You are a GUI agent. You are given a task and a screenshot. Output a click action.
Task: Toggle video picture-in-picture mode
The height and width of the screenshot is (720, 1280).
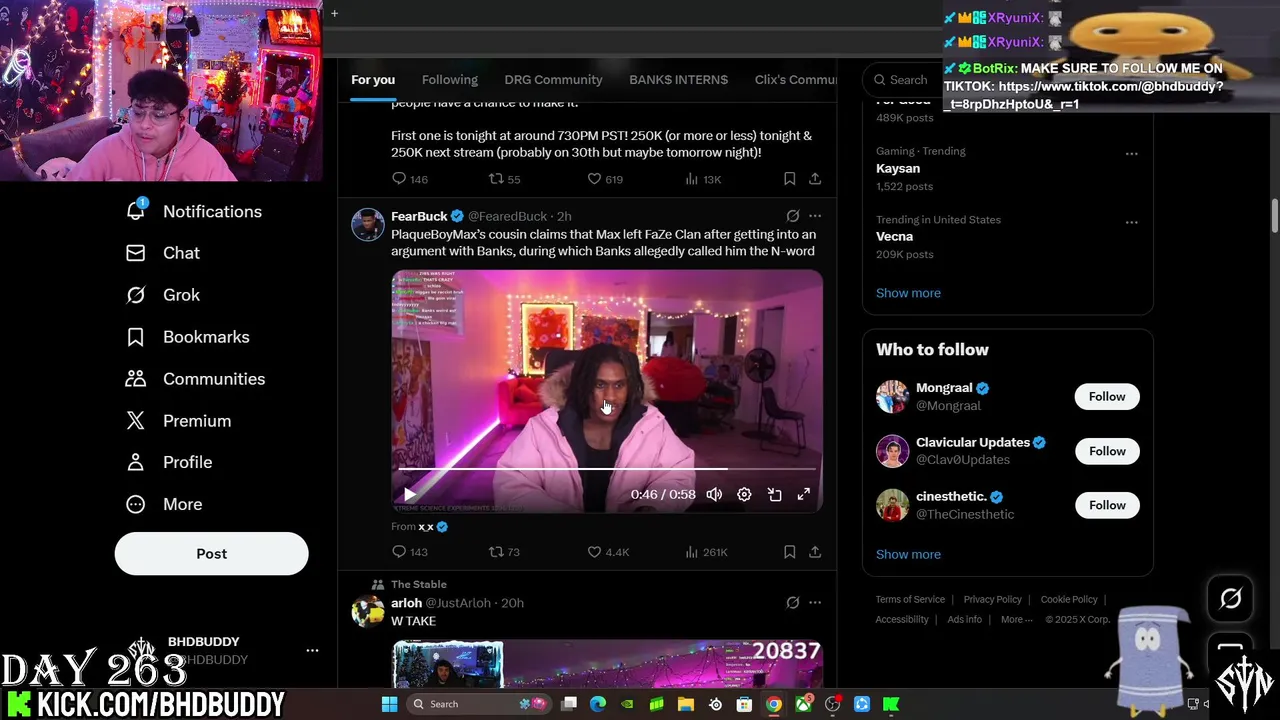coord(774,494)
